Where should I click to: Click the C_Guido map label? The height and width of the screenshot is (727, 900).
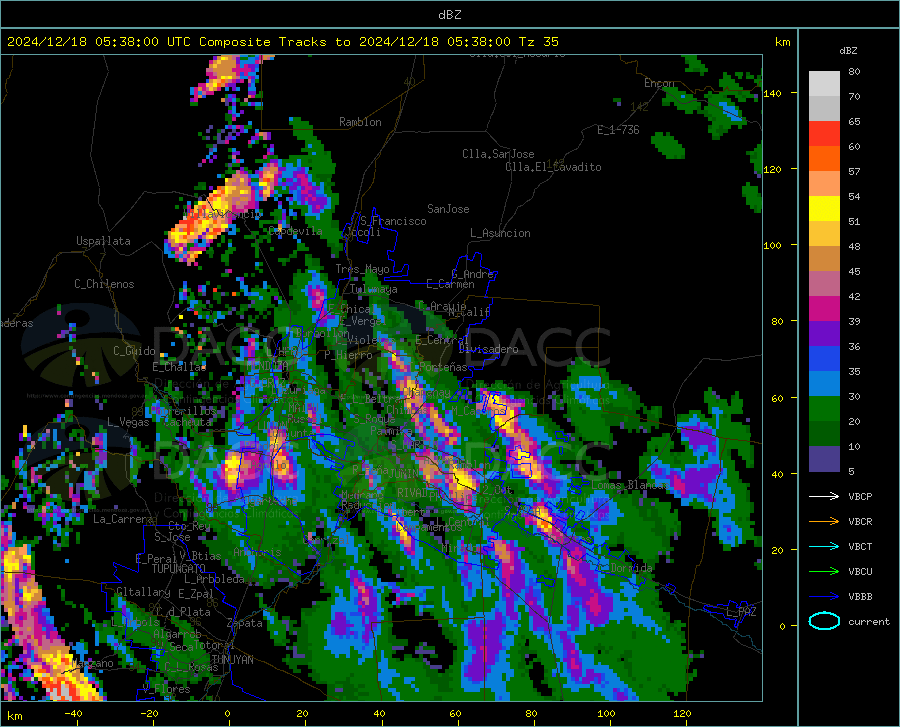coord(134,351)
